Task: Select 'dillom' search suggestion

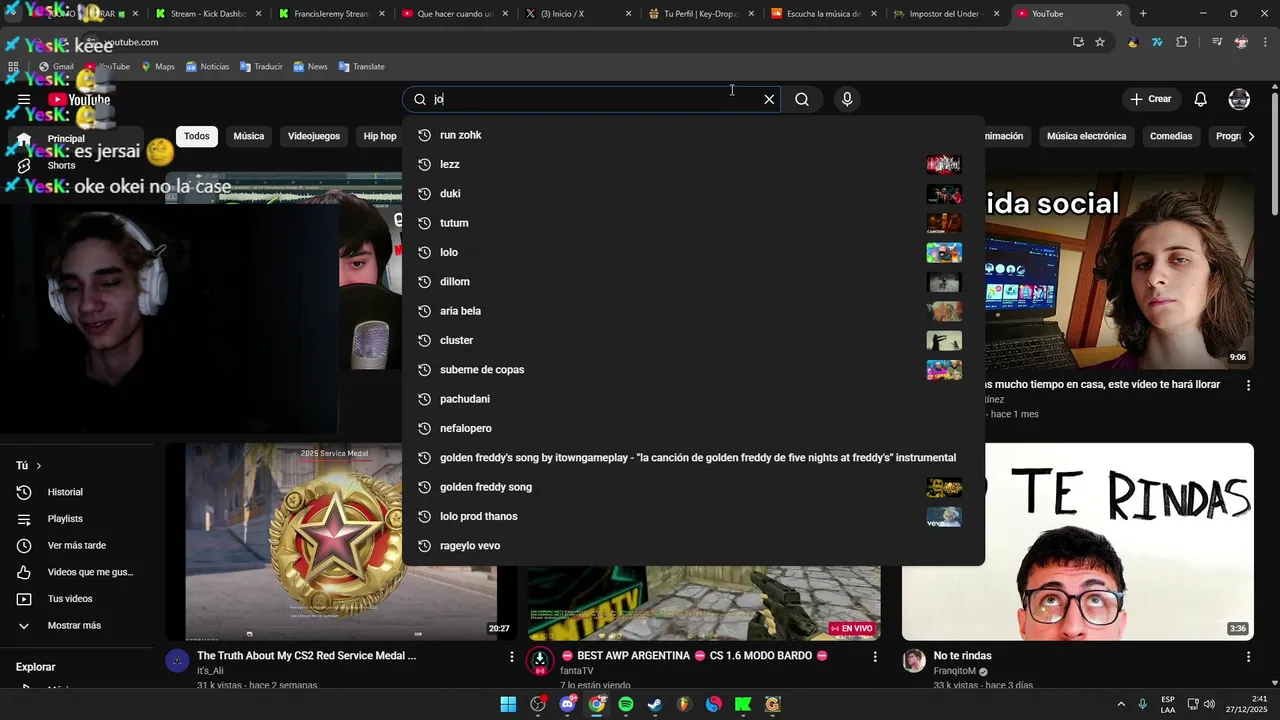Action: [694, 282]
